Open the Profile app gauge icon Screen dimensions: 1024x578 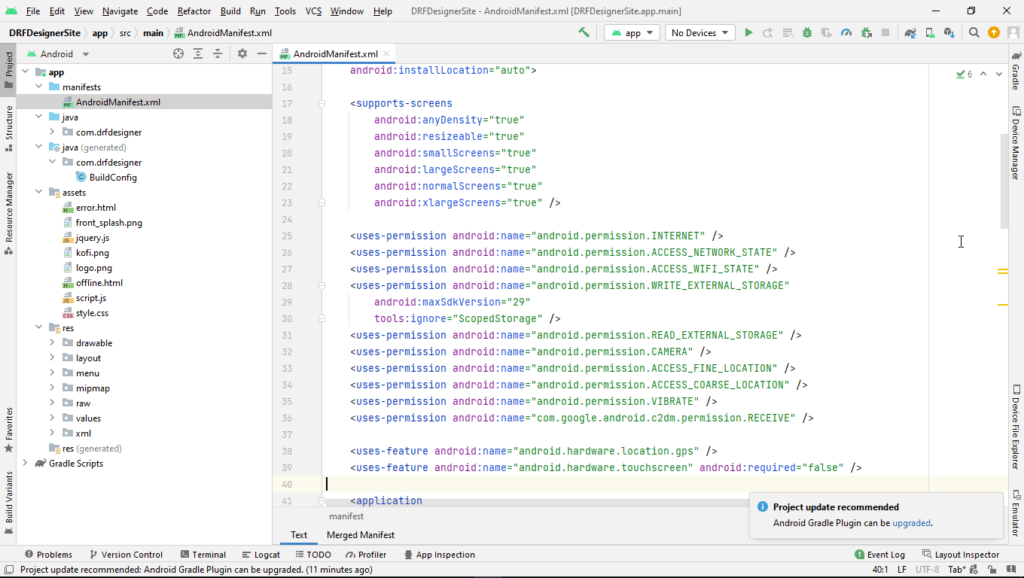tap(846, 33)
